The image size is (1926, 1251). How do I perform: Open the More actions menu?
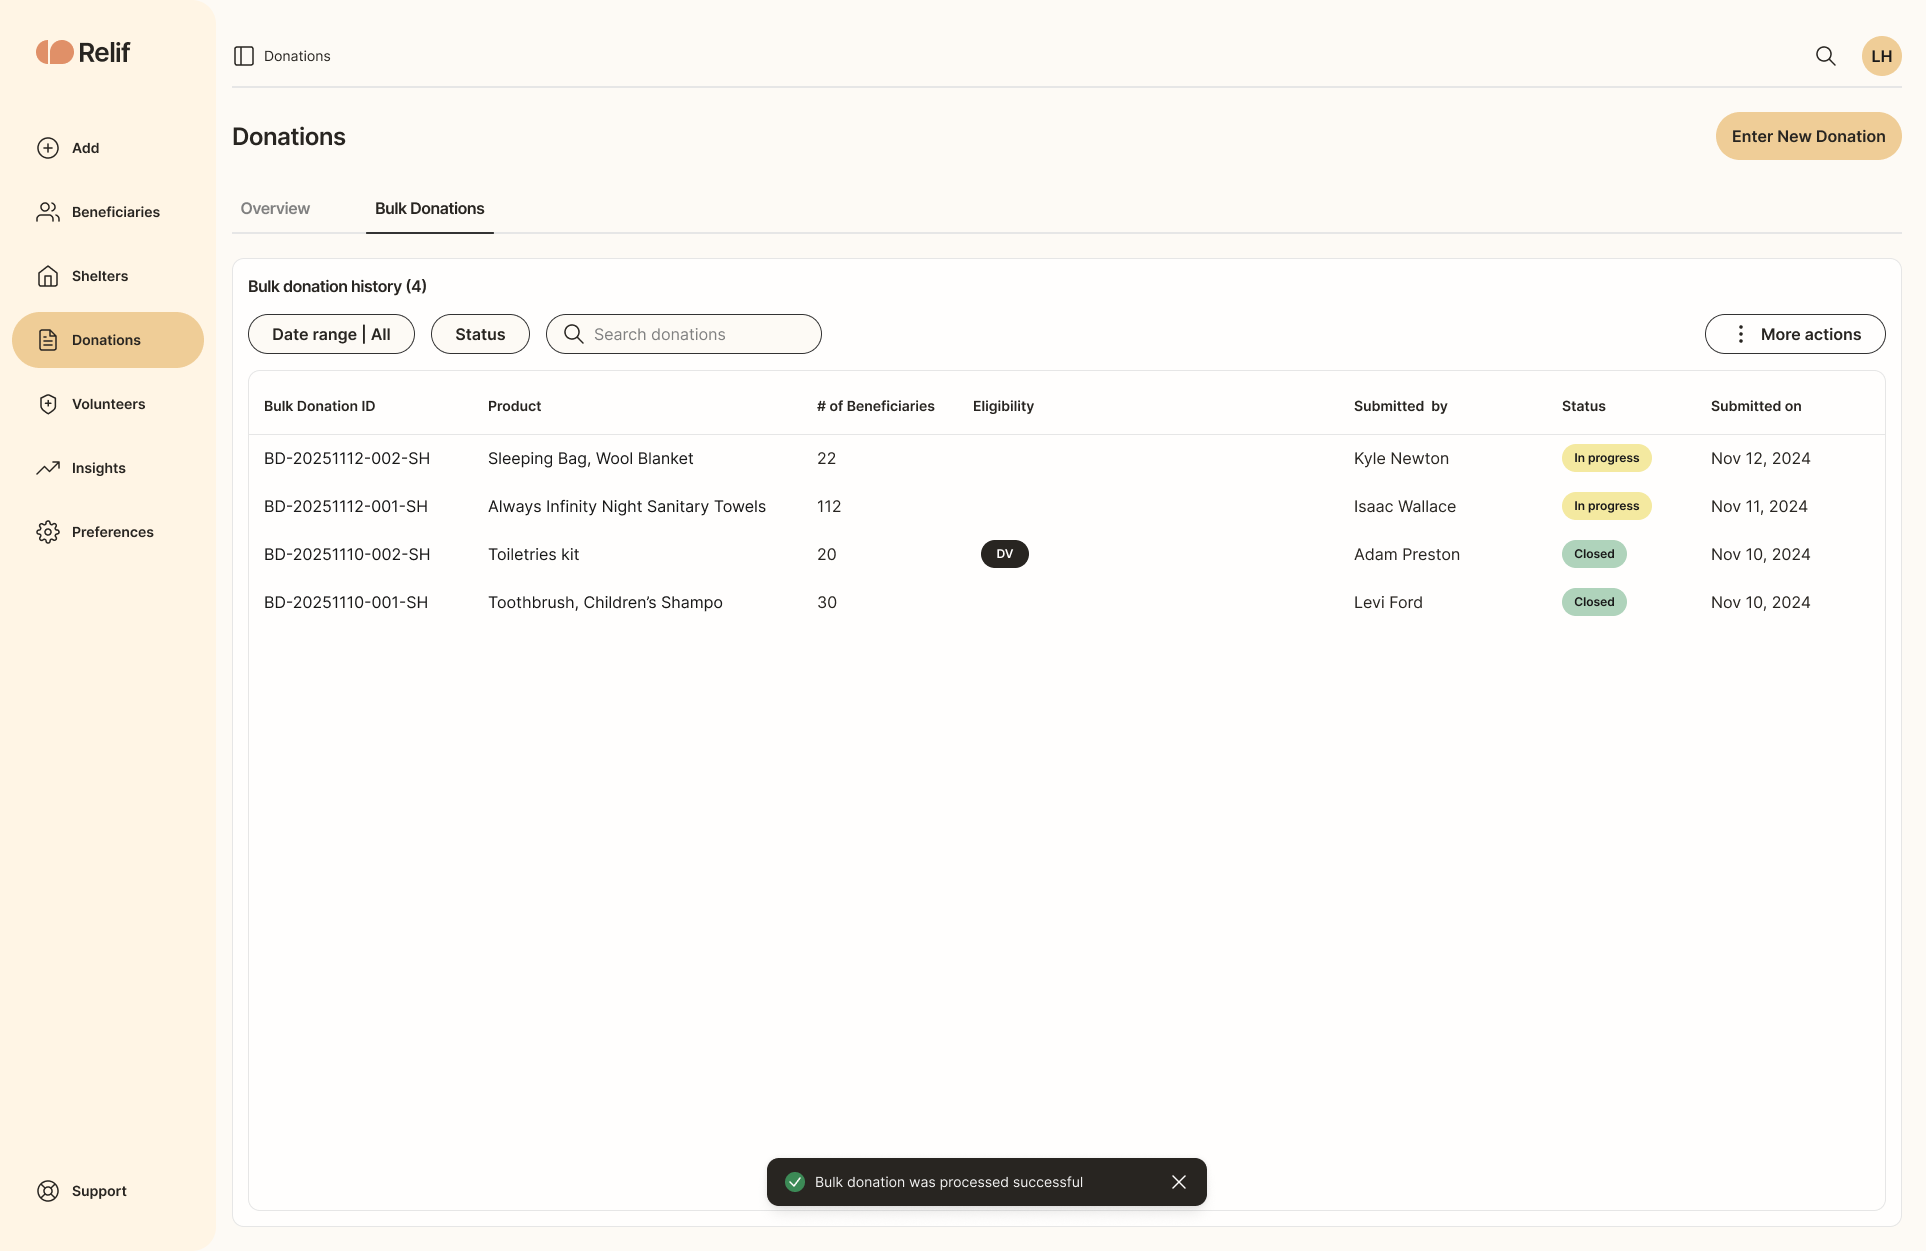click(x=1795, y=334)
